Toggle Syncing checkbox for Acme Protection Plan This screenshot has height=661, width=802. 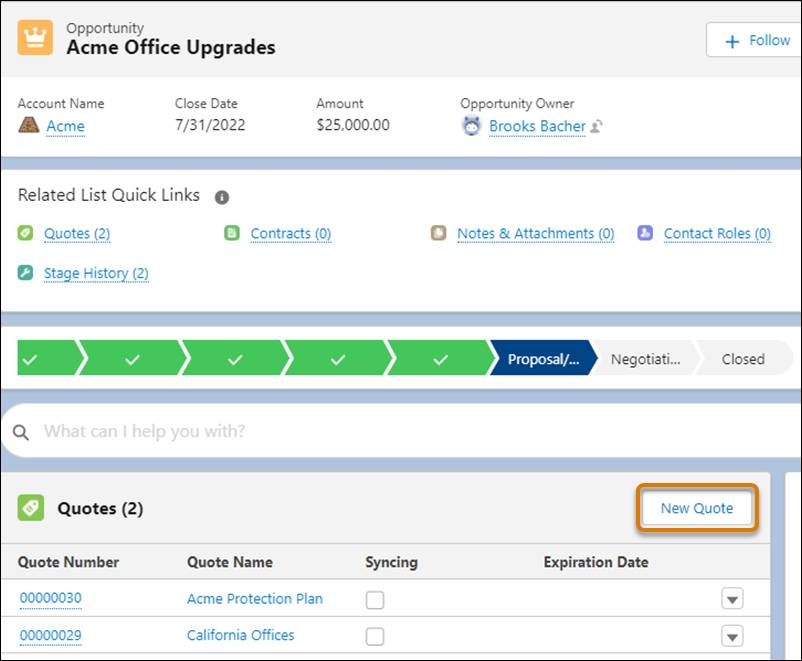375,598
